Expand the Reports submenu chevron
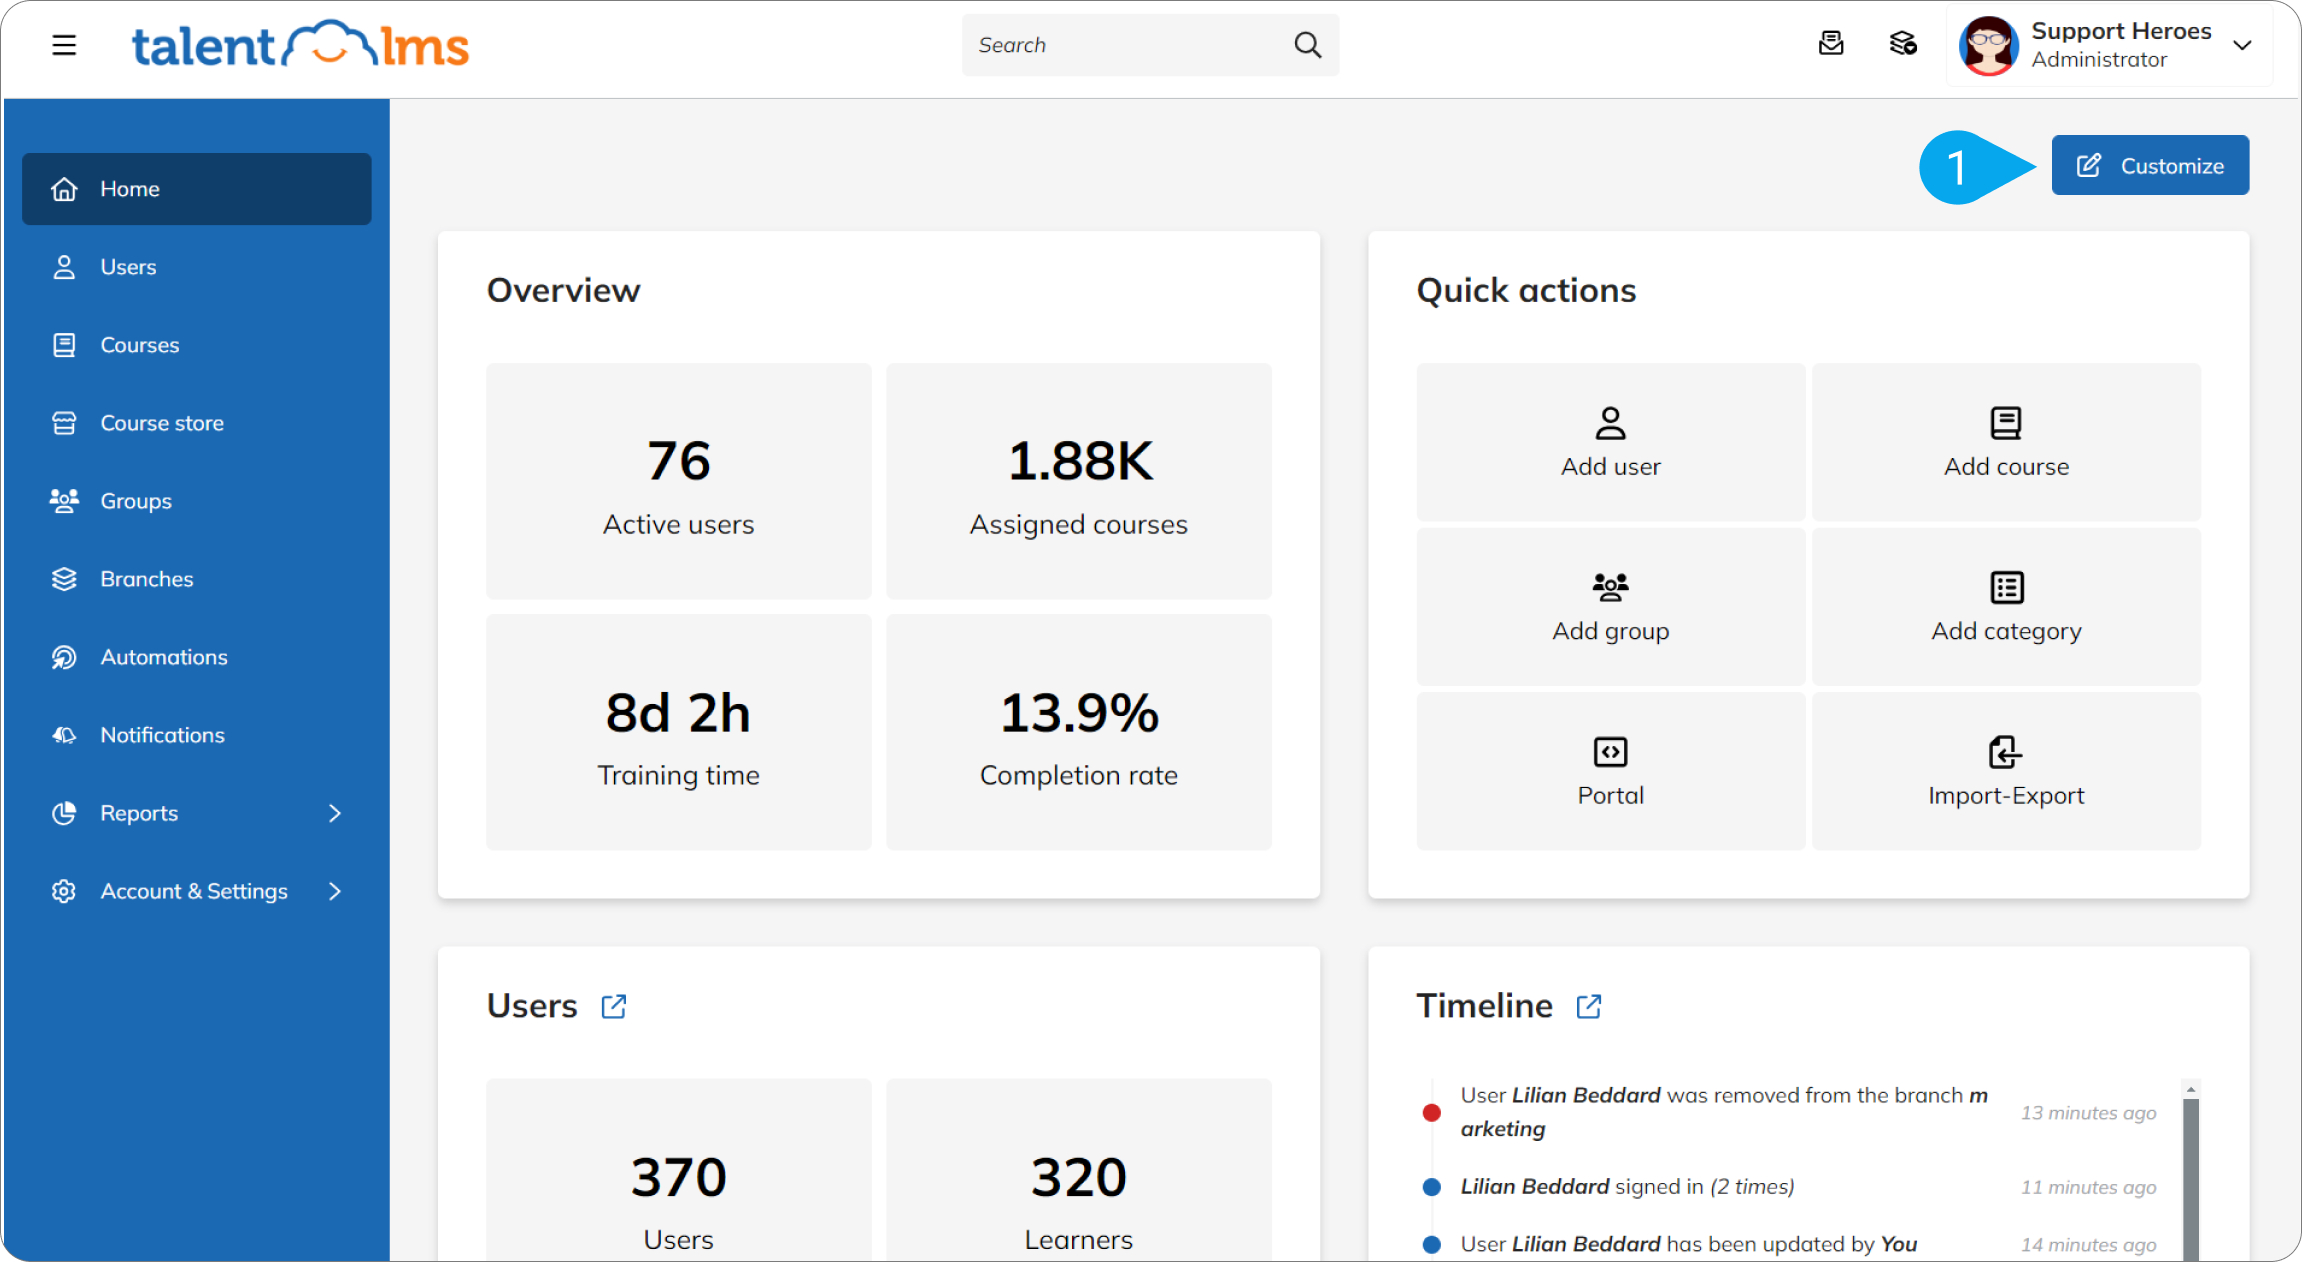Viewport: 2302px width, 1262px height. pyautogui.click(x=335, y=813)
